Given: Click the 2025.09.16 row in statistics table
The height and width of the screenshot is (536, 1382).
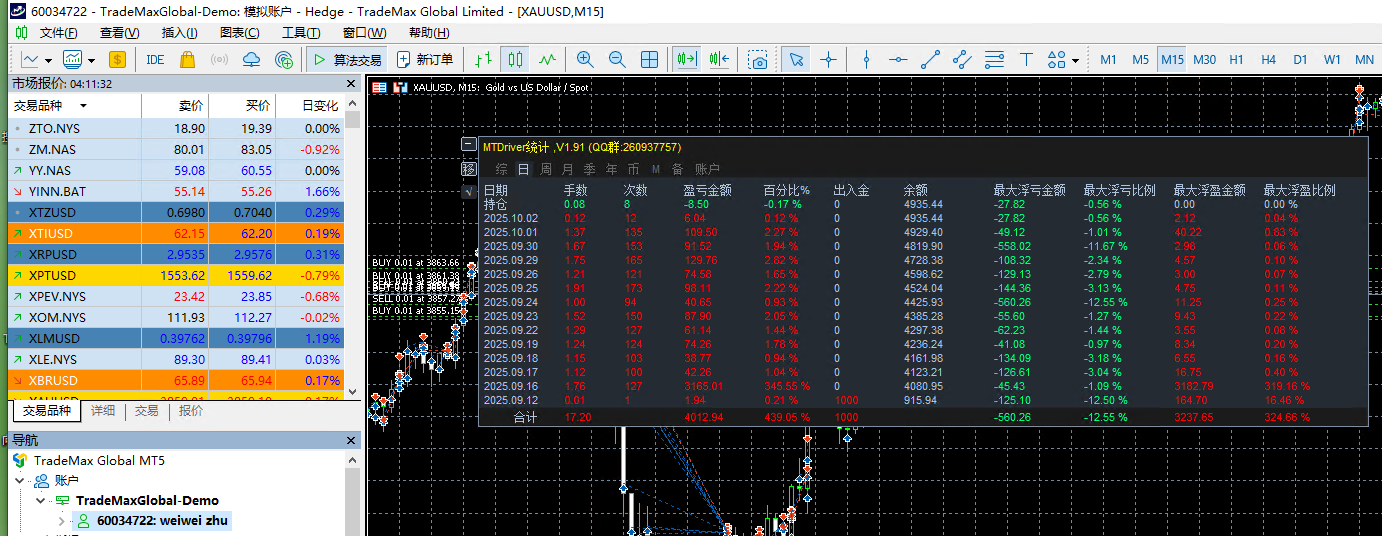Looking at the screenshot, I should (x=920, y=385).
